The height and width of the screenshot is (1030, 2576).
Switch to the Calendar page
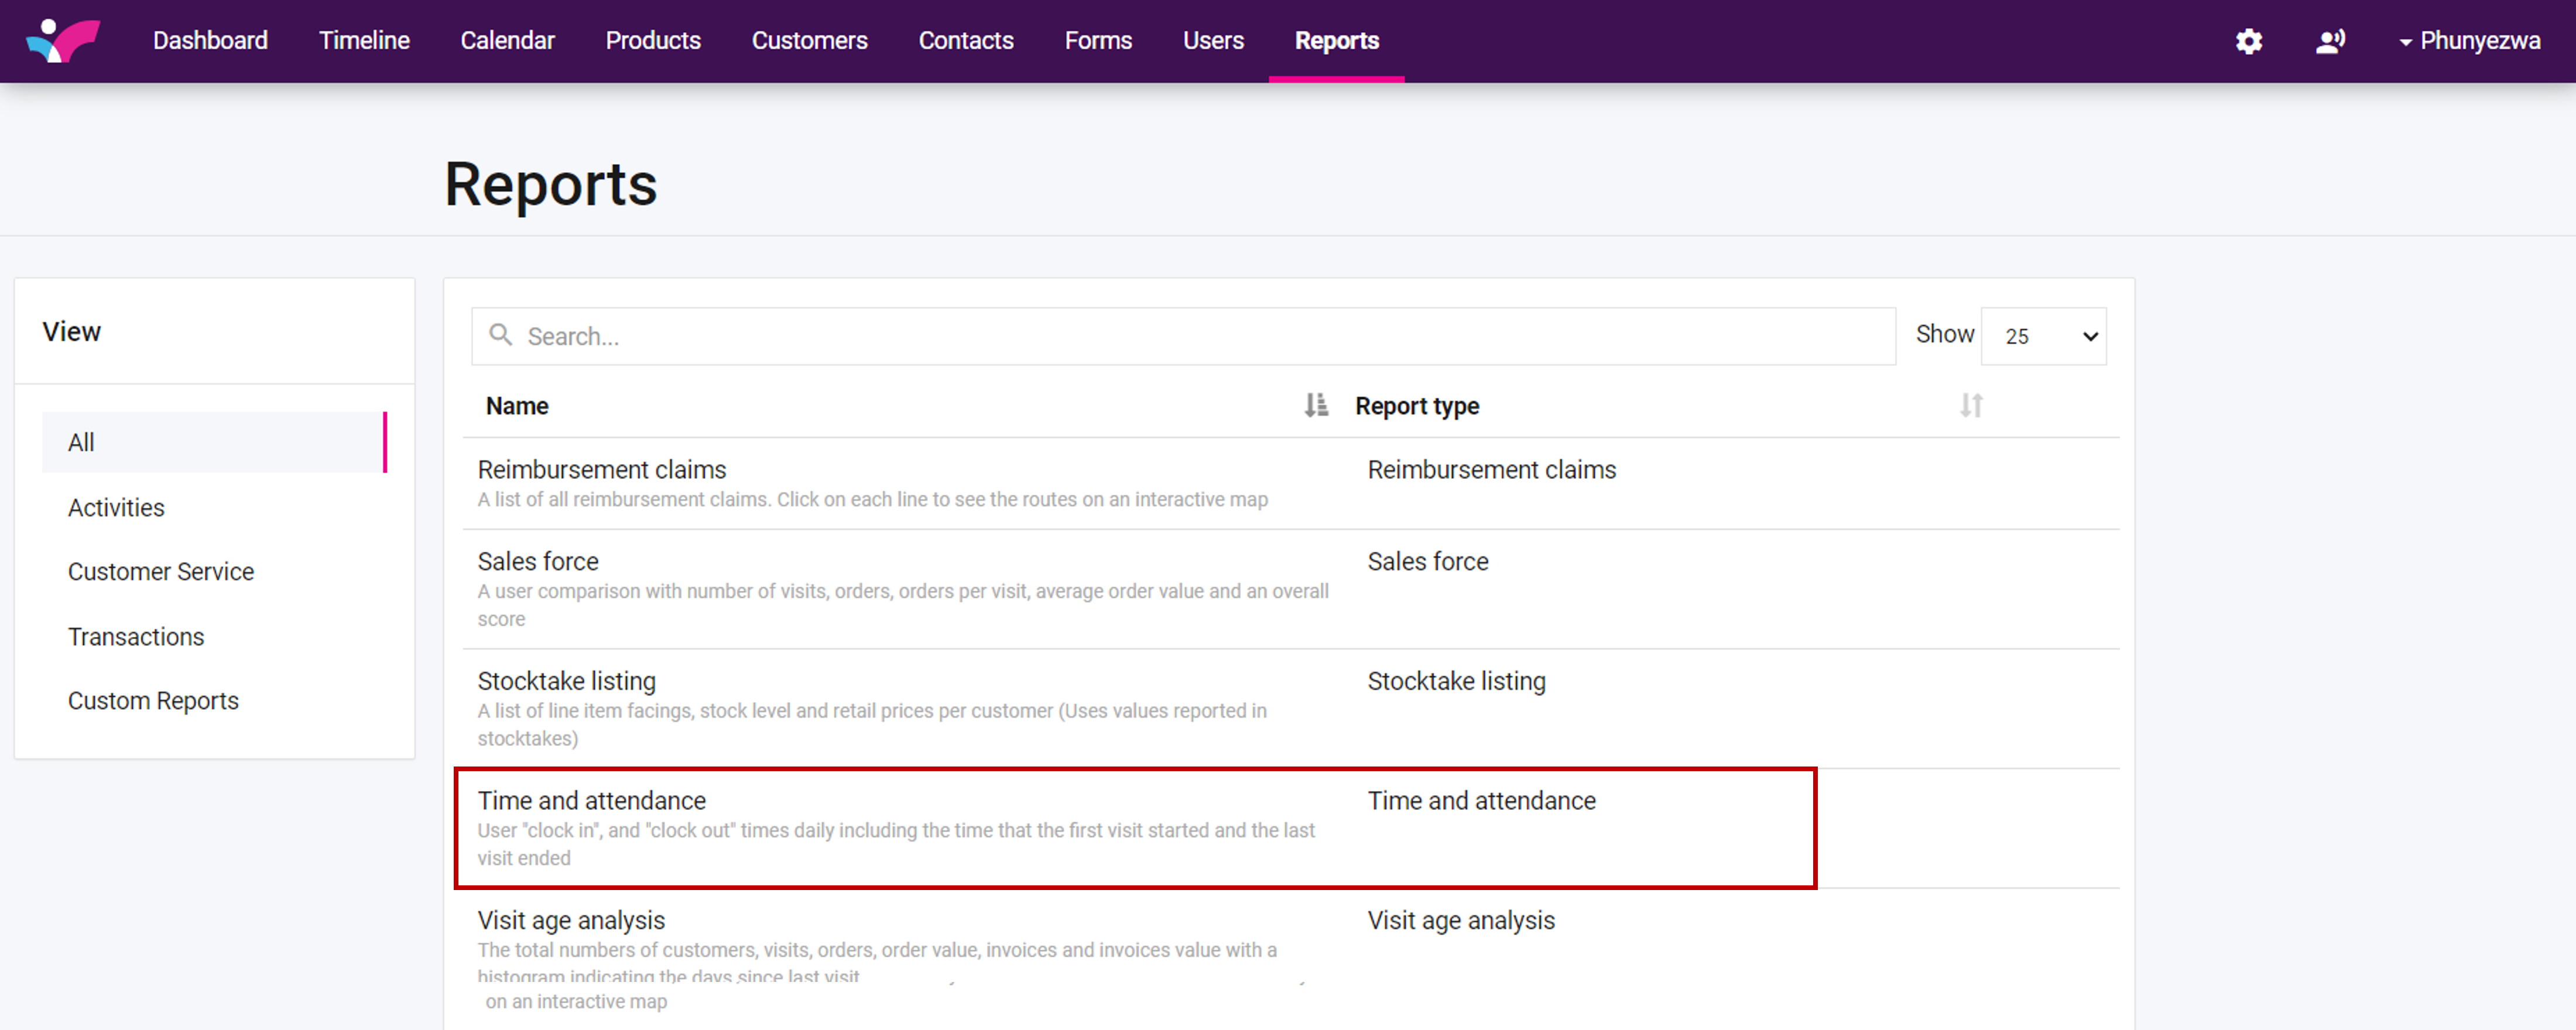[x=507, y=41]
